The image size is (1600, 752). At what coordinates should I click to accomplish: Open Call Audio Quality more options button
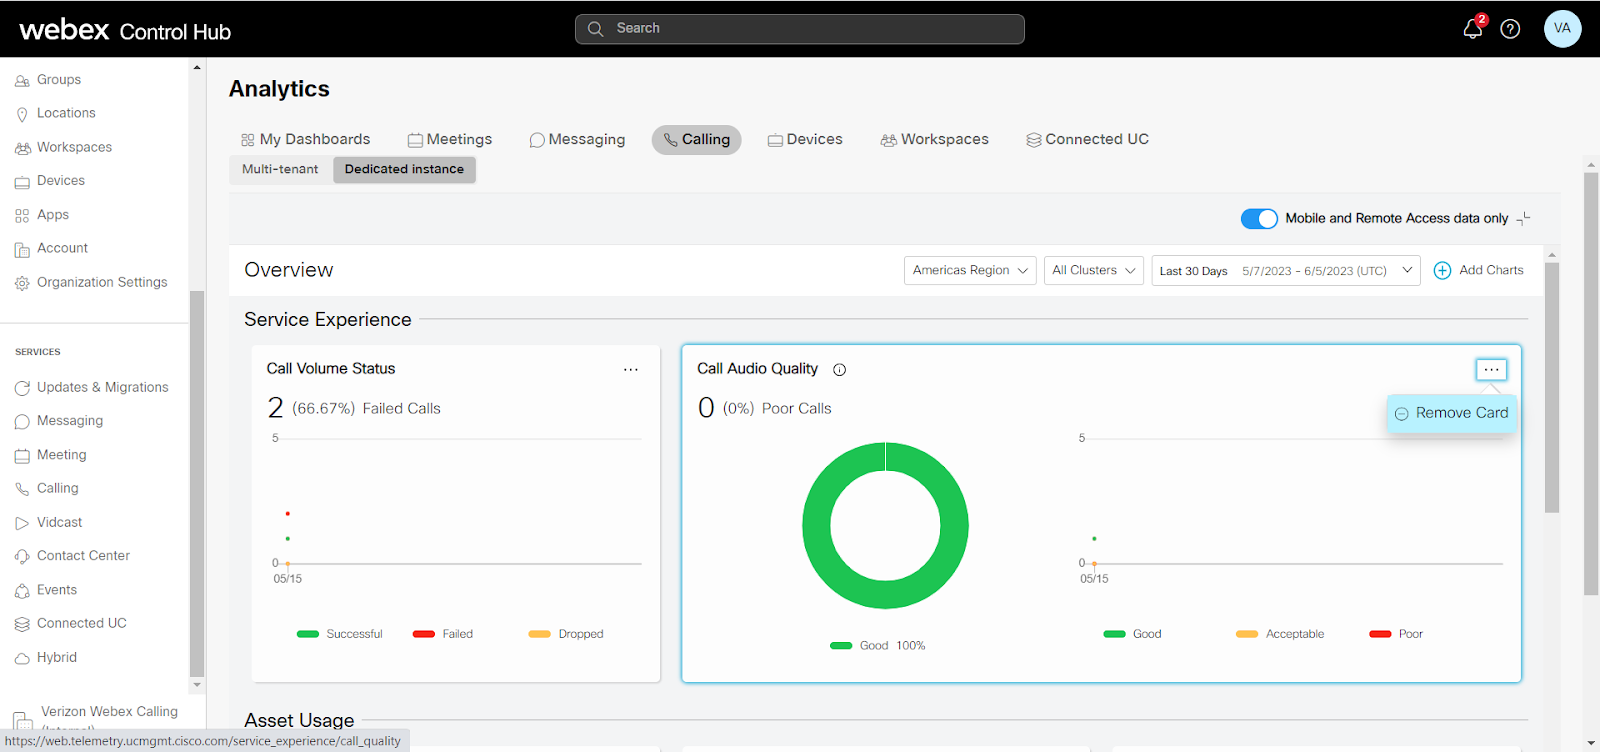1491,370
